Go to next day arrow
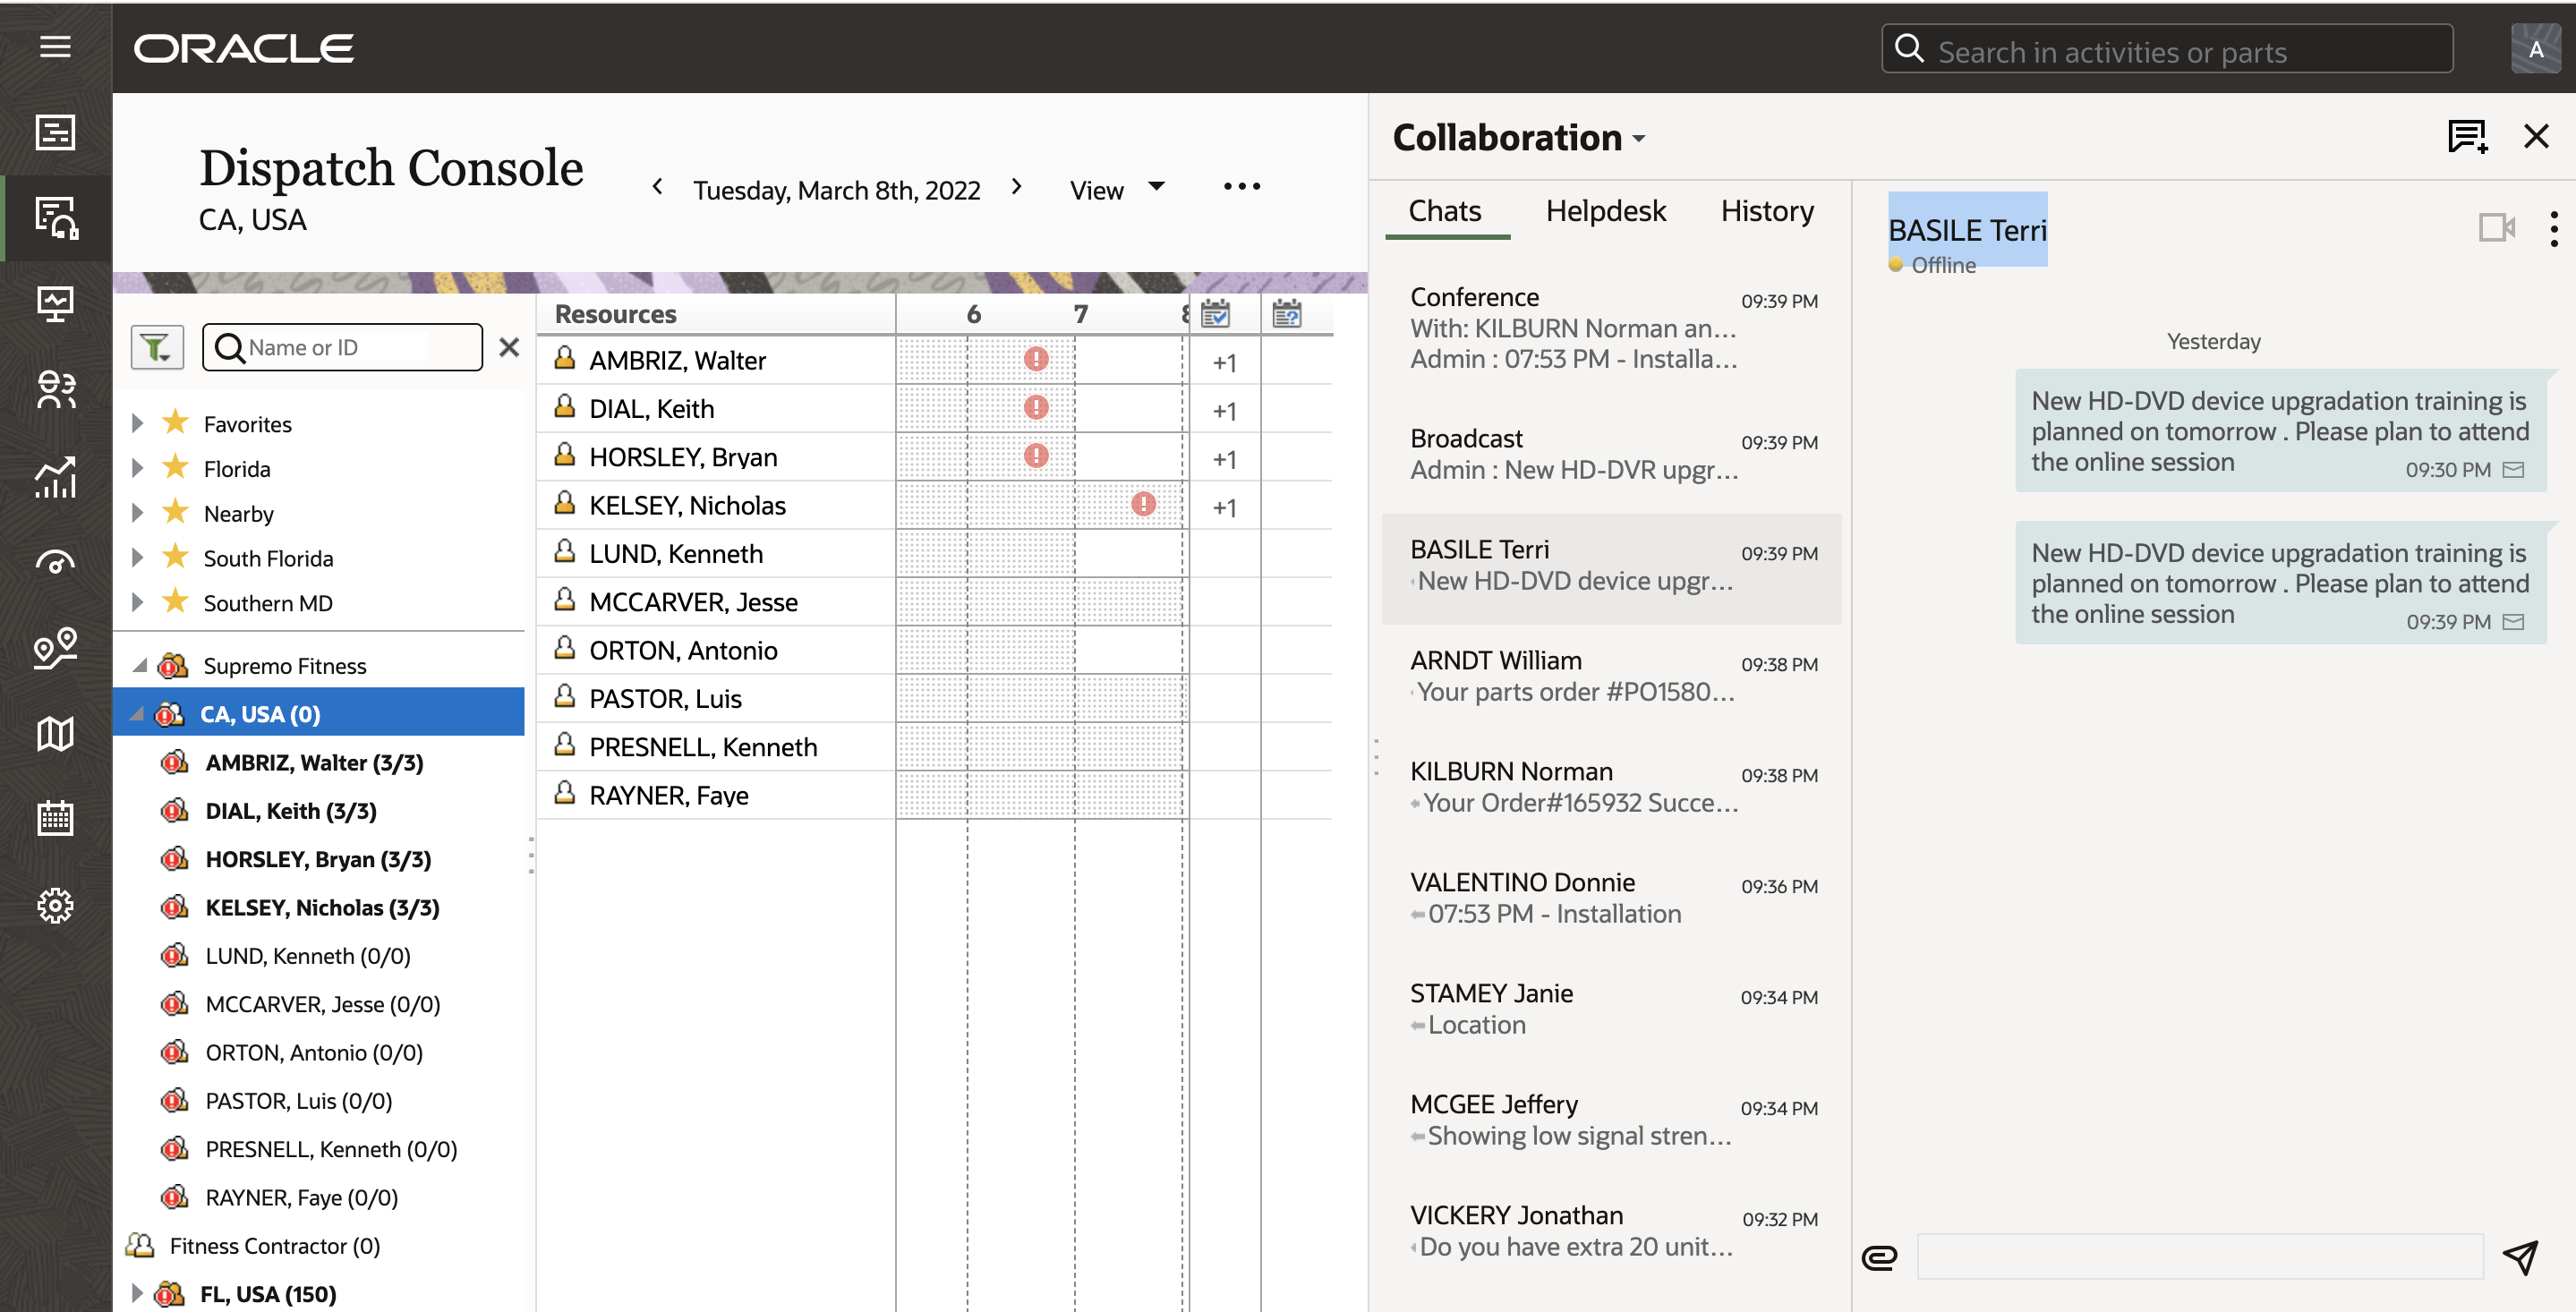2576x1312 pixels. pyautogui.click(x=1016, y=187)
